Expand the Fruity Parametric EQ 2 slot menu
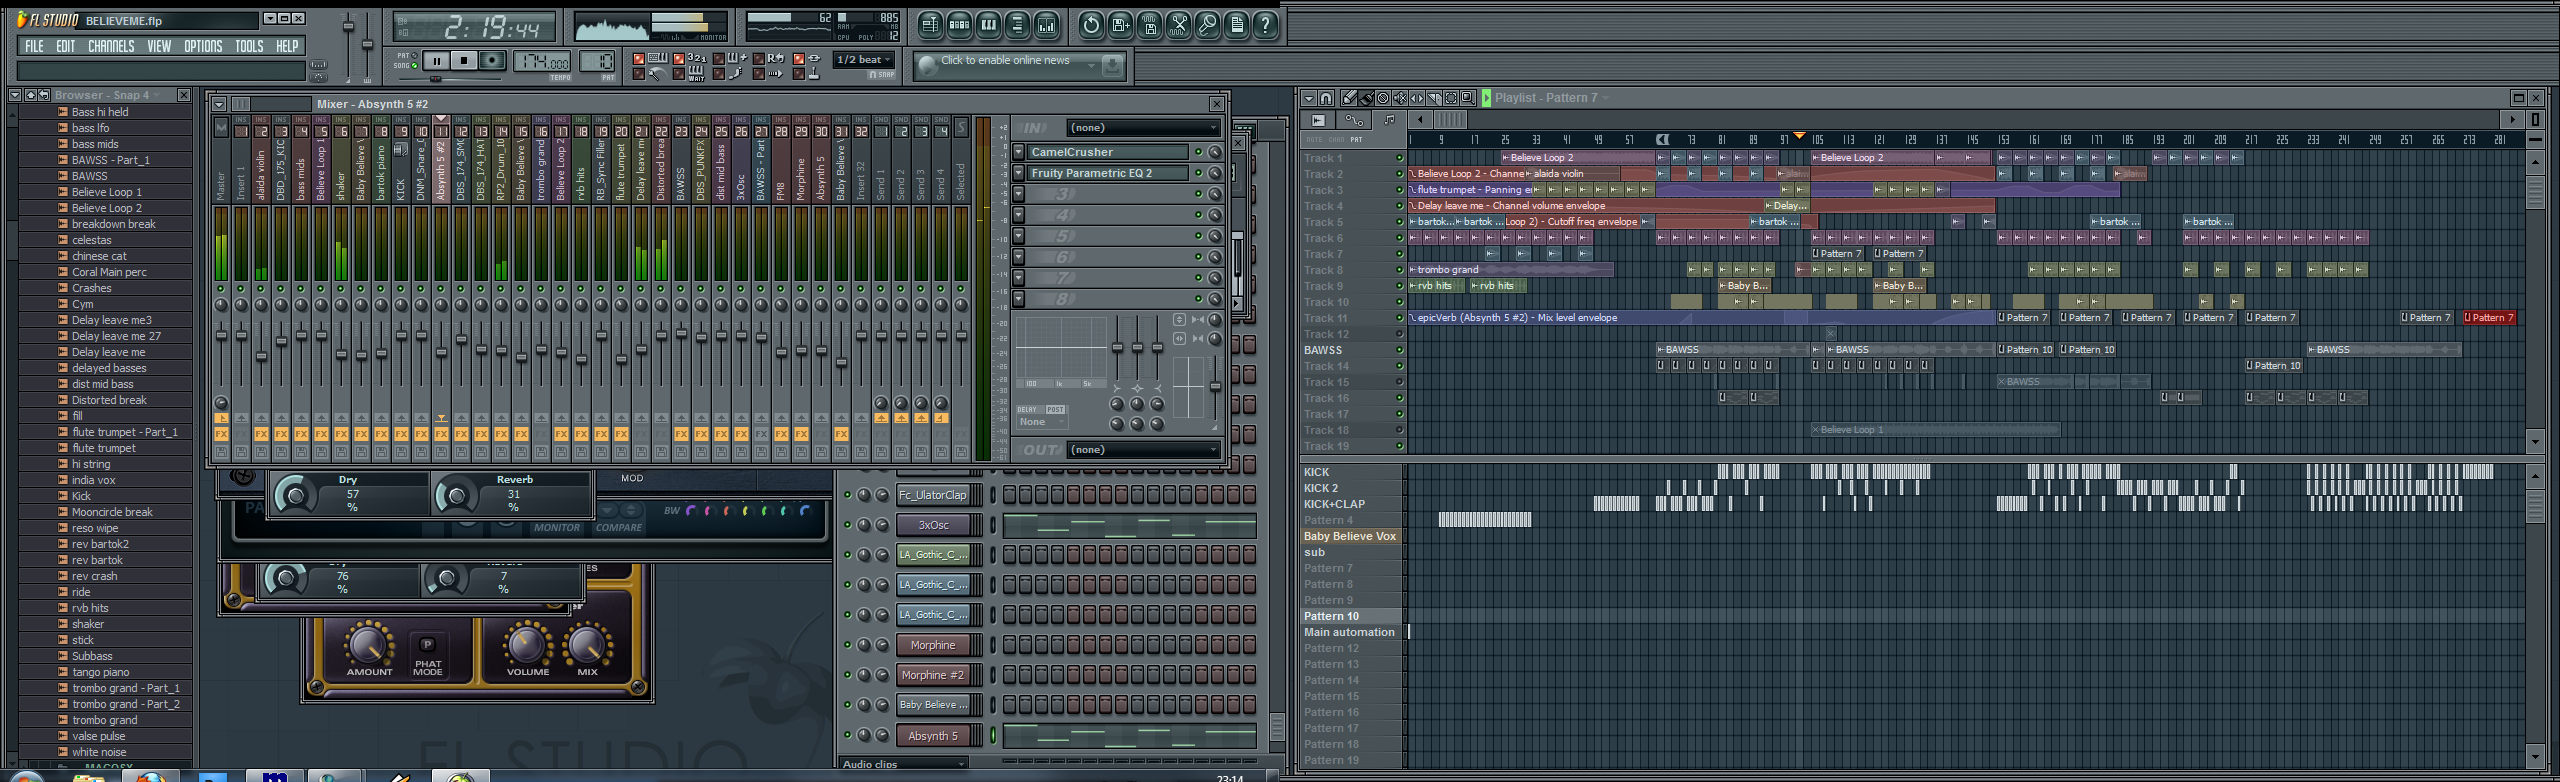 (x=1018, y=173)
